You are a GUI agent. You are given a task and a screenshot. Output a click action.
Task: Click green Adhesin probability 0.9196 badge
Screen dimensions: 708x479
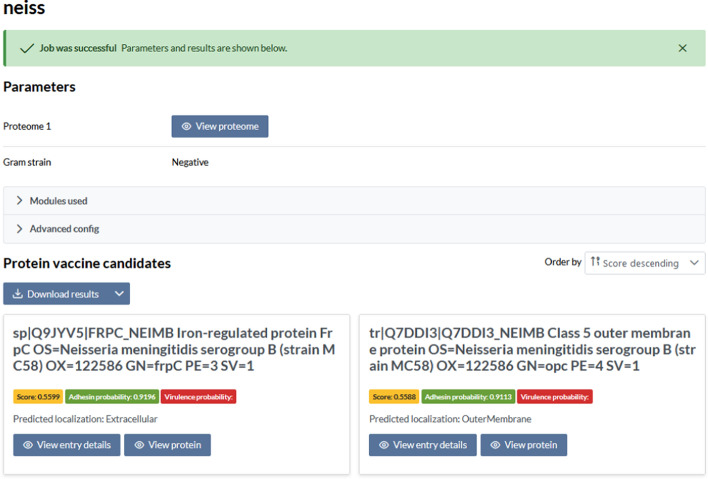110,397
